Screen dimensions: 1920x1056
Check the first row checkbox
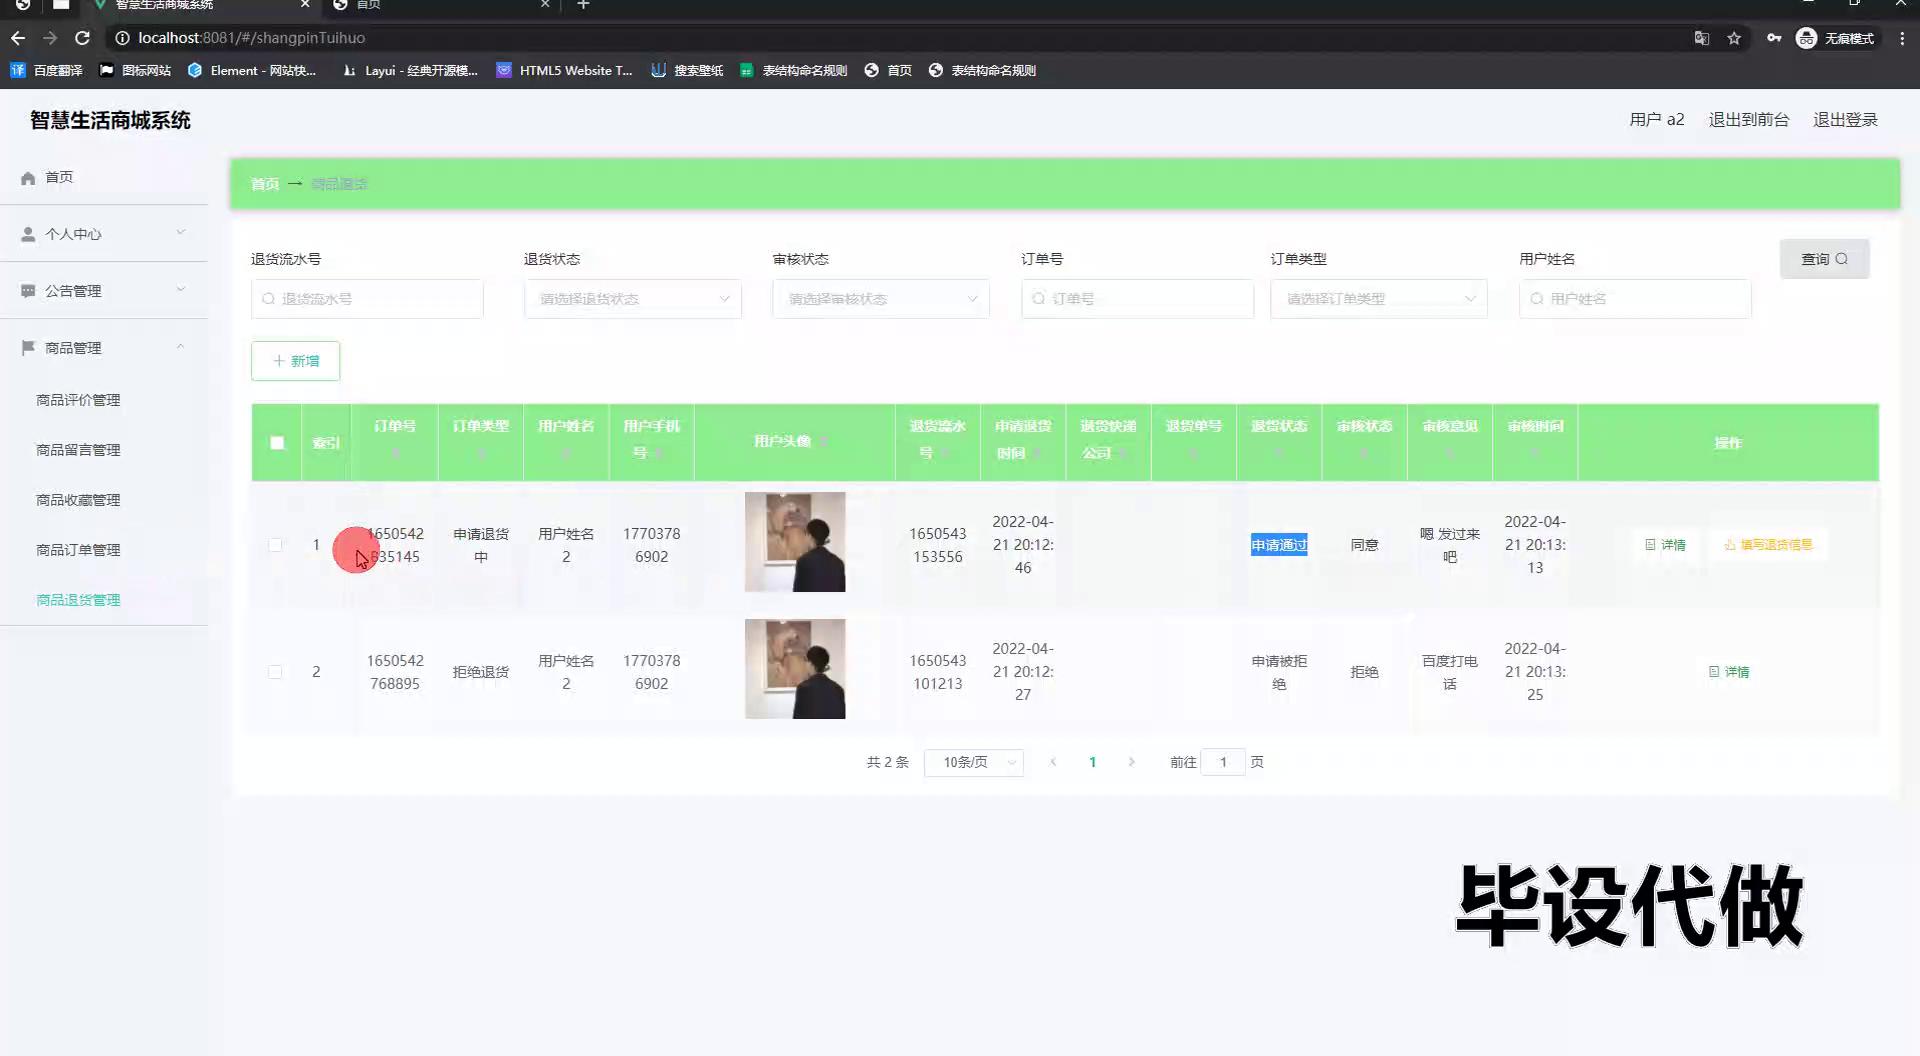(x=275, y=545)
